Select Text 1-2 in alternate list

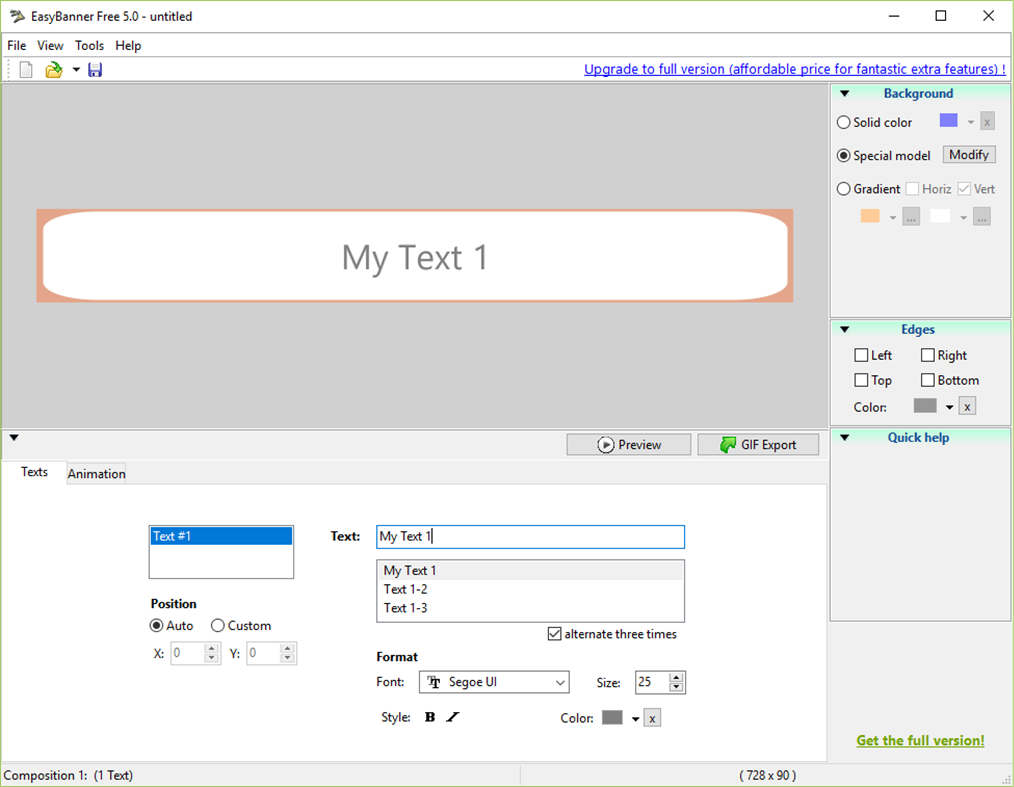(530, 589)
